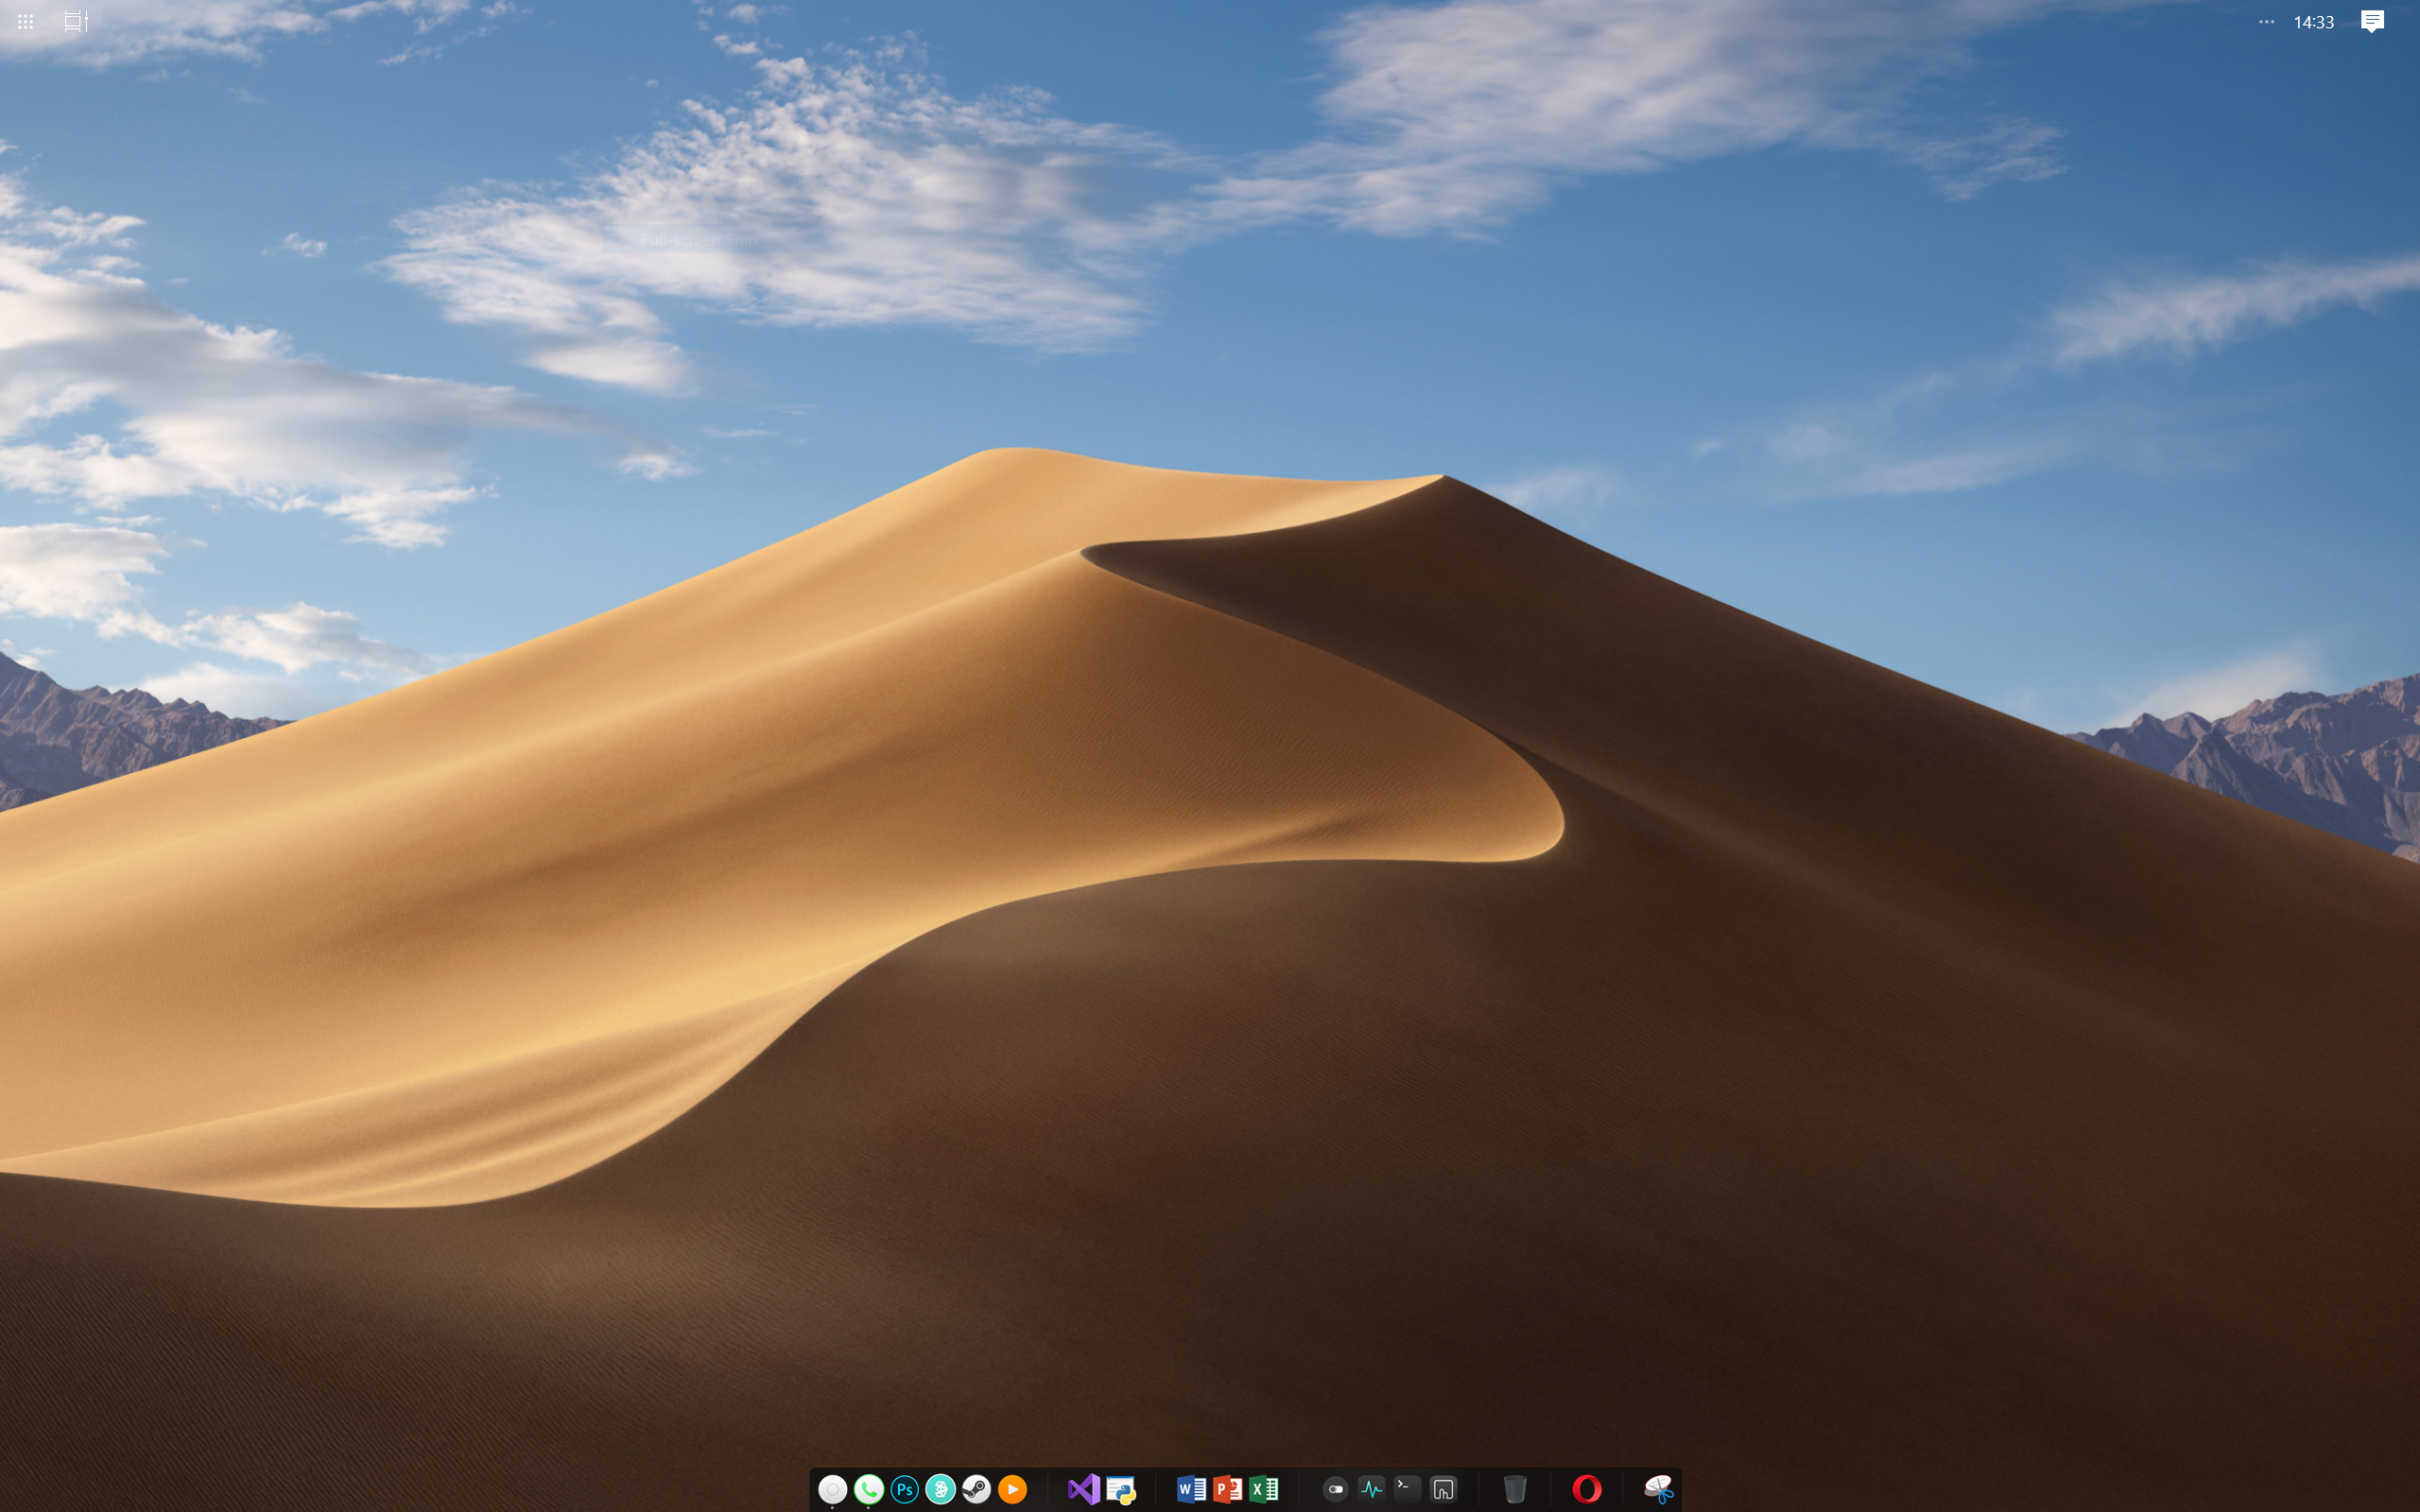Open Visual Studio from the dock
The width and height of the screenshot is (2420, 1512).
coord(1083,1490)
